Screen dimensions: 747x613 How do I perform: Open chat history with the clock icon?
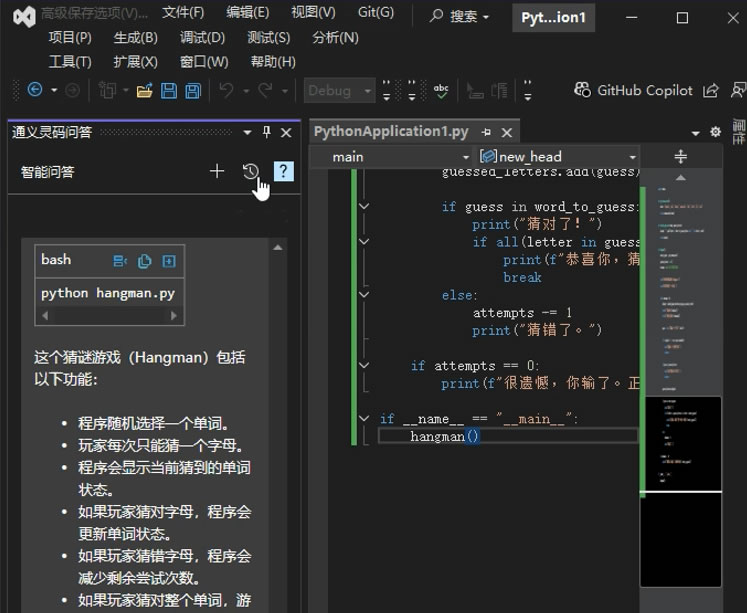pyautogui.click(x=251, y=171)
